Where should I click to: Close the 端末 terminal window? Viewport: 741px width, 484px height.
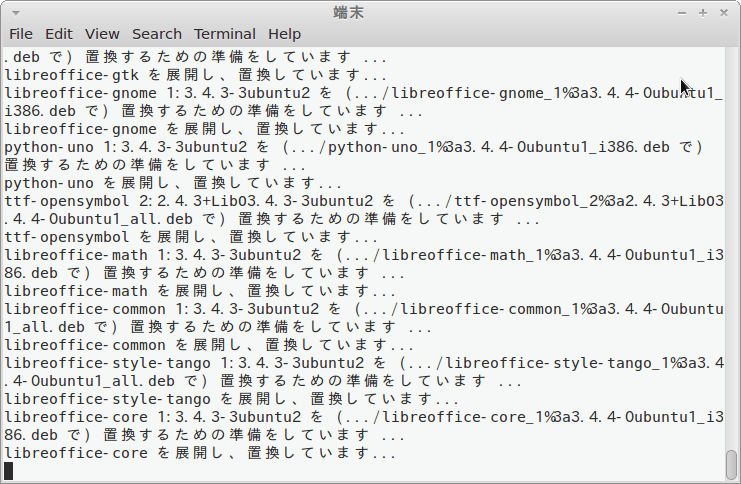pos(724,13)
